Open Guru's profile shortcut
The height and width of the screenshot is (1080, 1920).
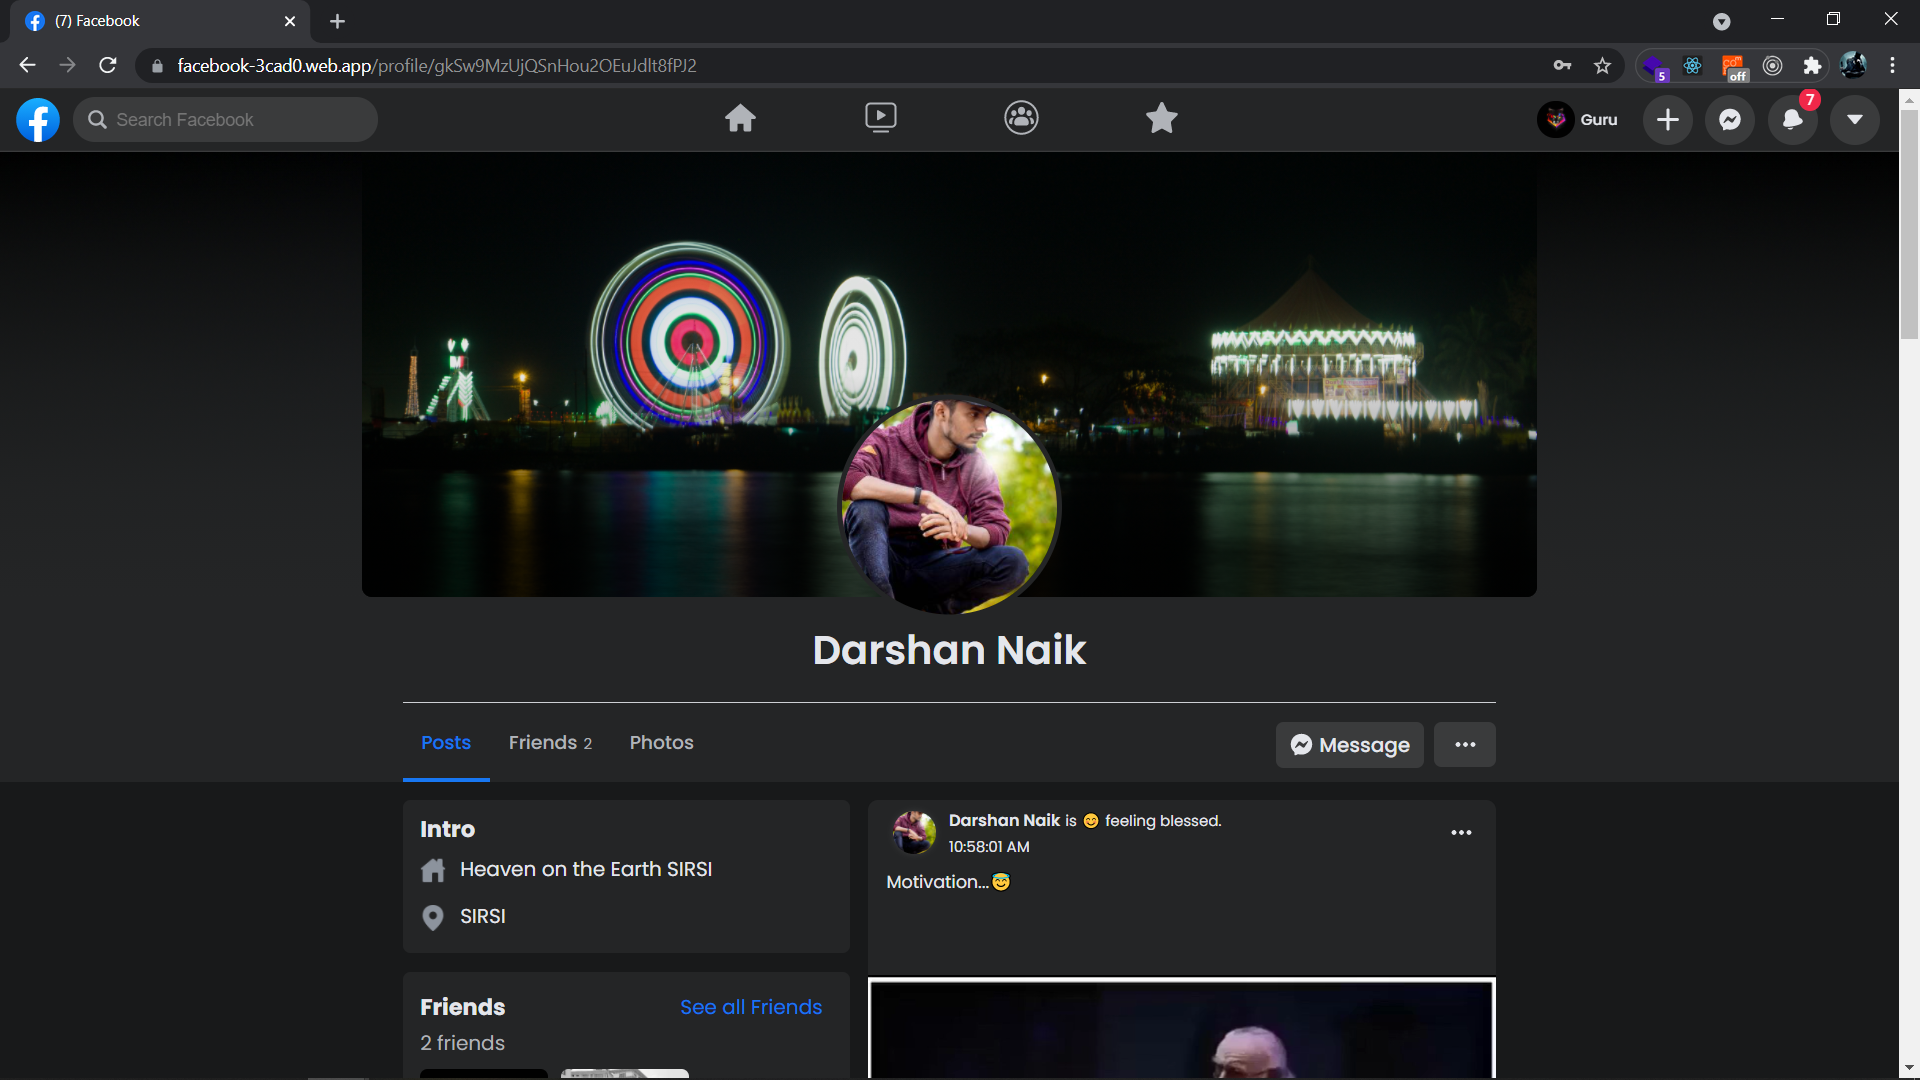pos(1578,120)
